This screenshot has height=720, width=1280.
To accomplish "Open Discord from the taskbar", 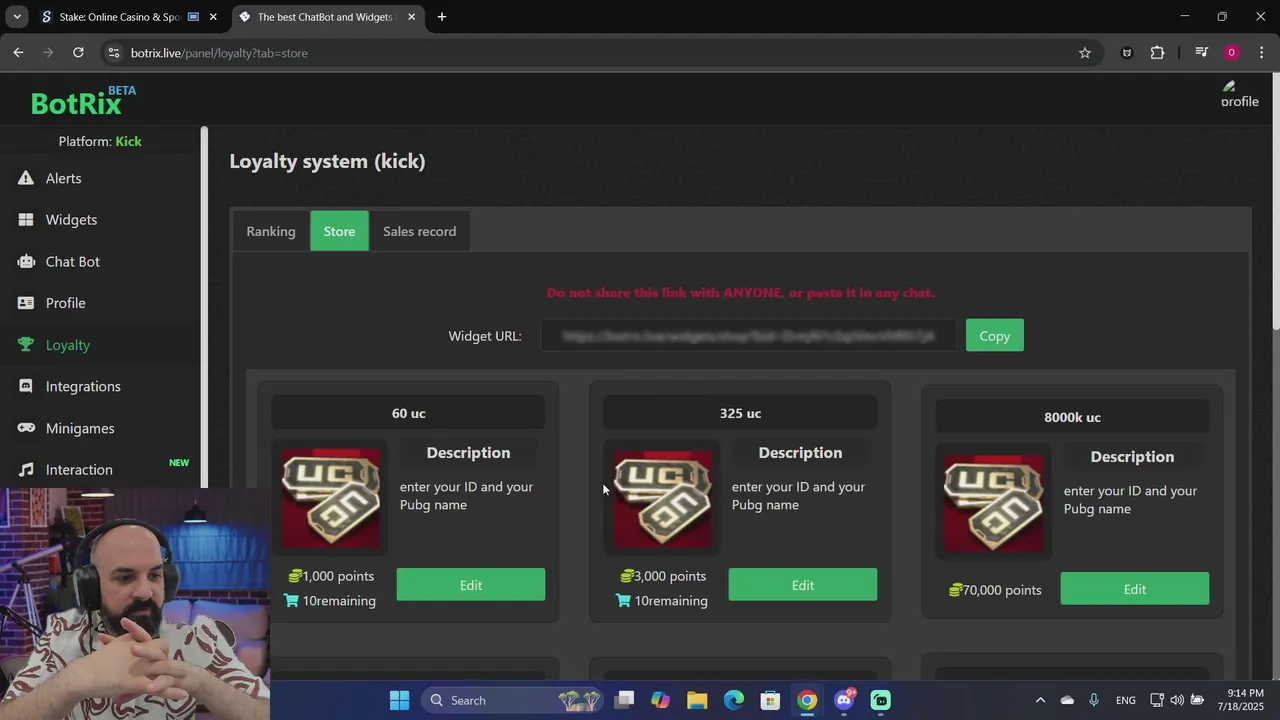I will click(844, 700).
